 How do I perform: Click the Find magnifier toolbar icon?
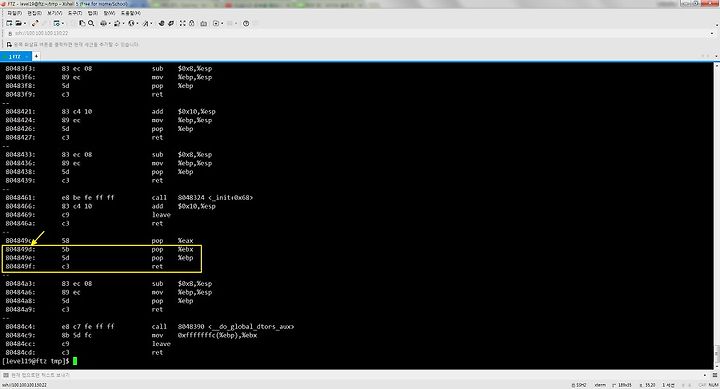click(x=91, y=23)
